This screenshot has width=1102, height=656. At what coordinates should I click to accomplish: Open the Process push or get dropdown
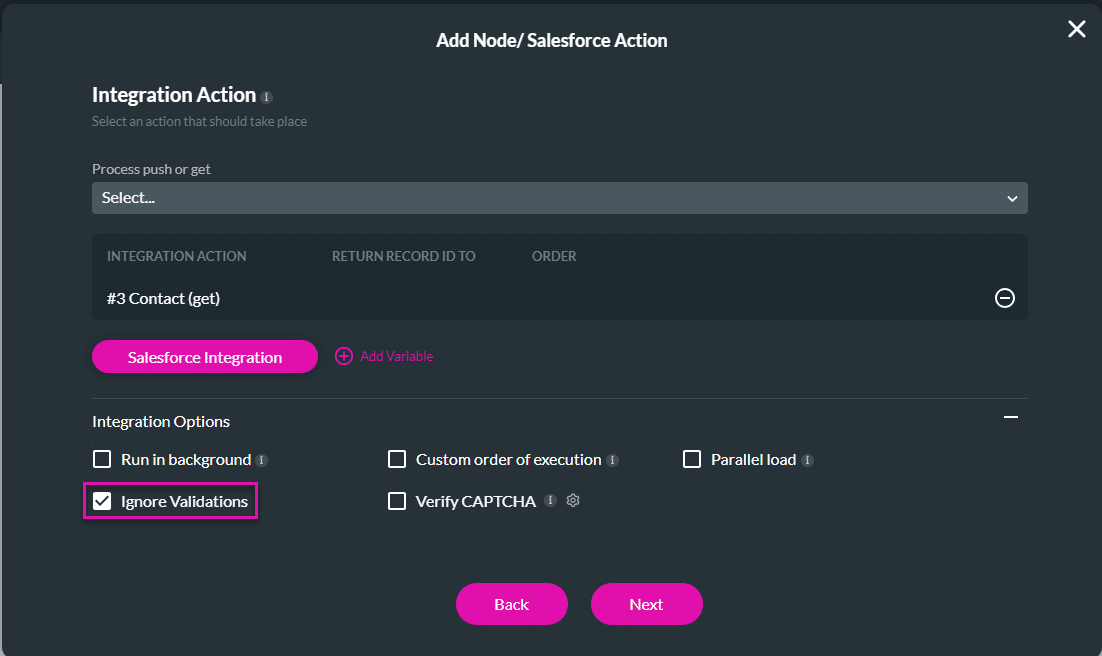(559, 197)
